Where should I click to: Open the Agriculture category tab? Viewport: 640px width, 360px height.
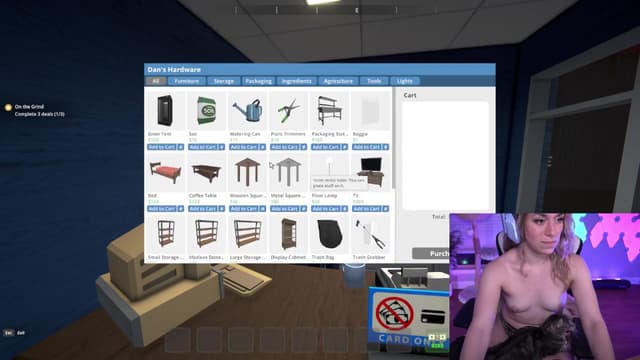click(338, 81)
